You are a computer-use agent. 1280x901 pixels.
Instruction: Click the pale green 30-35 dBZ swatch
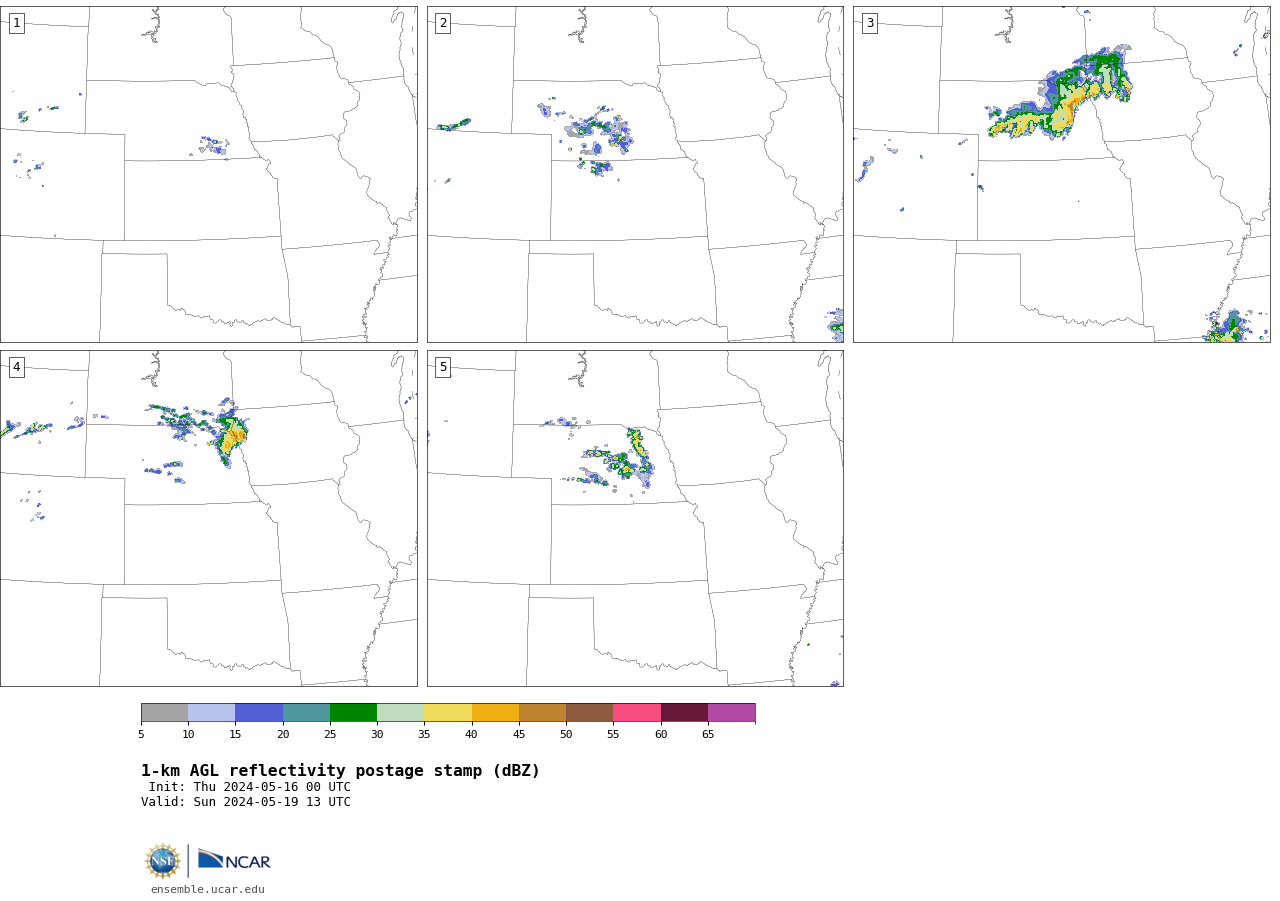pyautogui.click(x=401, y=712)
